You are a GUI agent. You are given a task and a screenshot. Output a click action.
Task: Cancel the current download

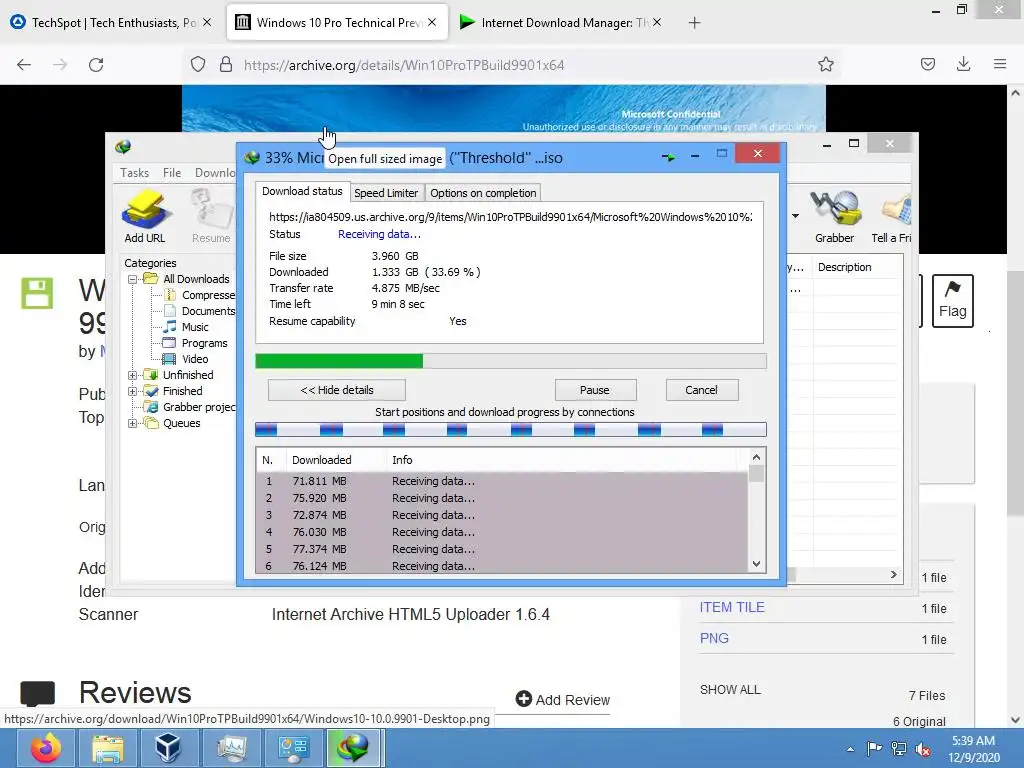(701, 390)
